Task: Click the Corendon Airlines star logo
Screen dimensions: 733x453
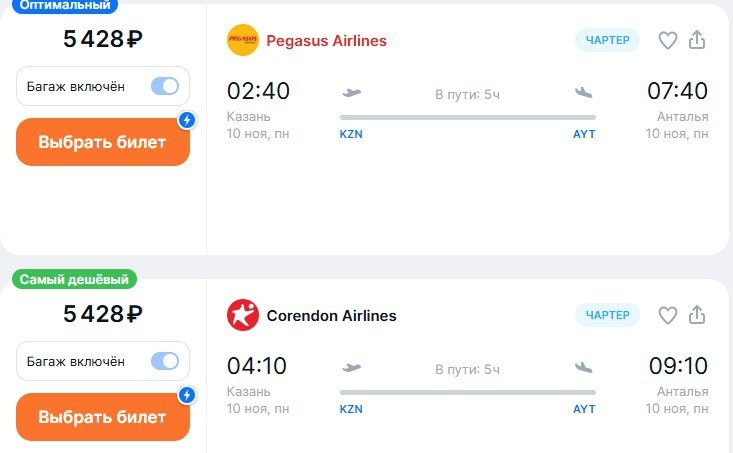Action: pos(243,315)
